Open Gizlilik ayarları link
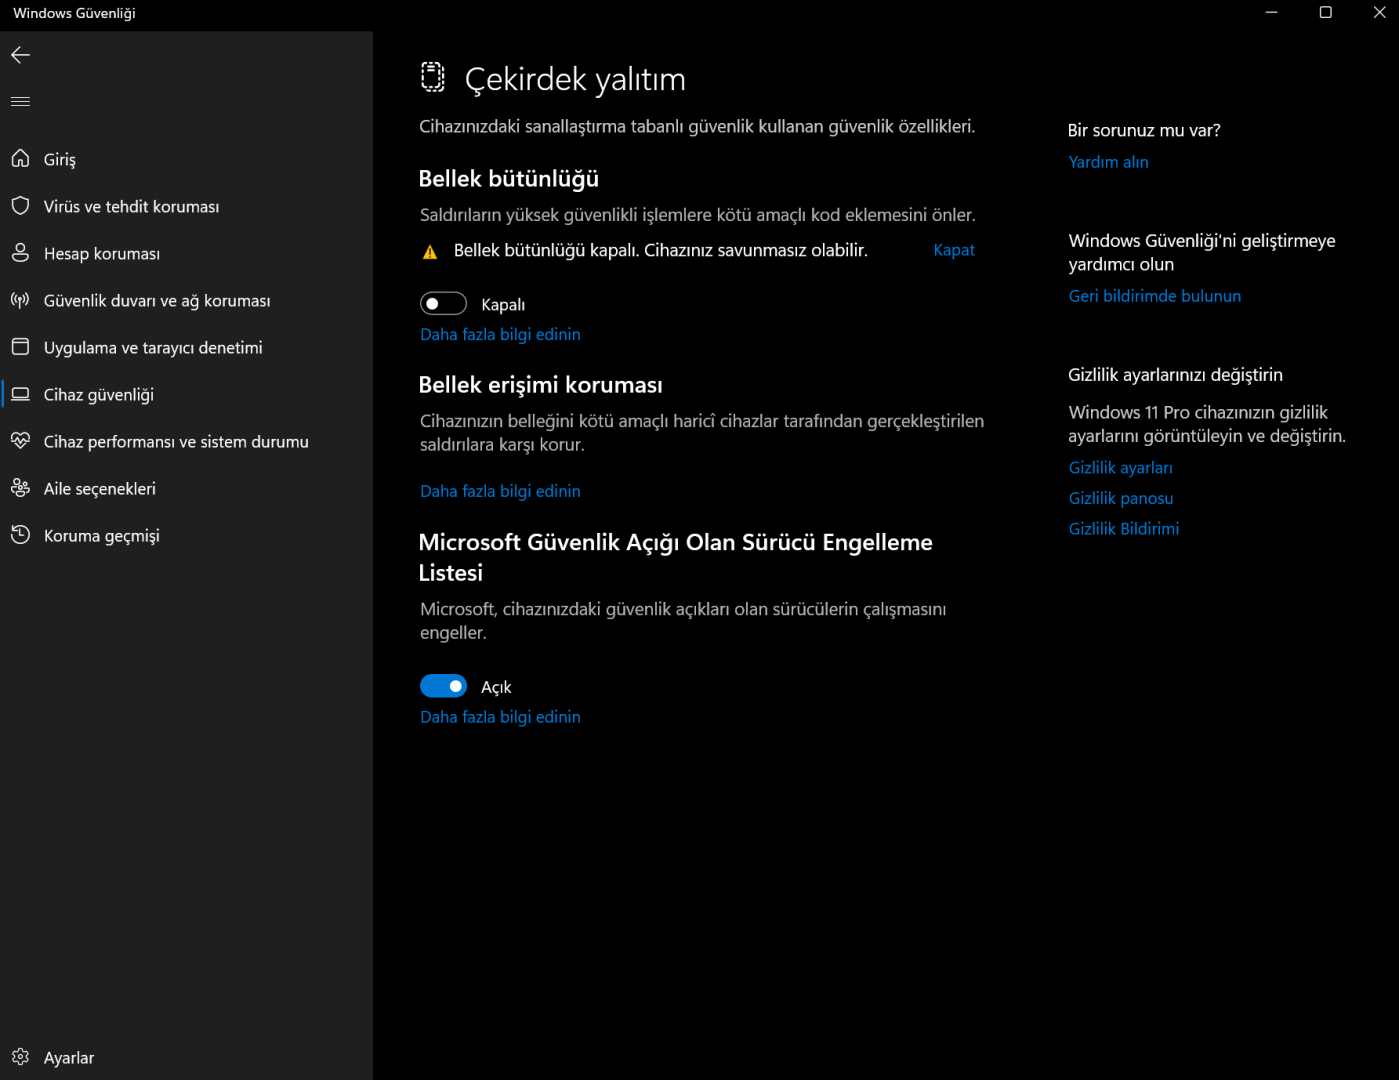This screenshot has height=1080, width=1399. pos(1120,468)
